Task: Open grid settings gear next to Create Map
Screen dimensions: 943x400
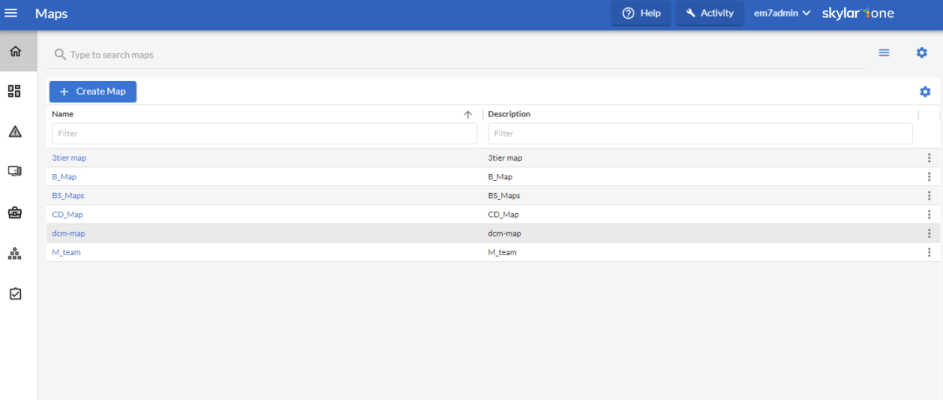Action: 925,92
